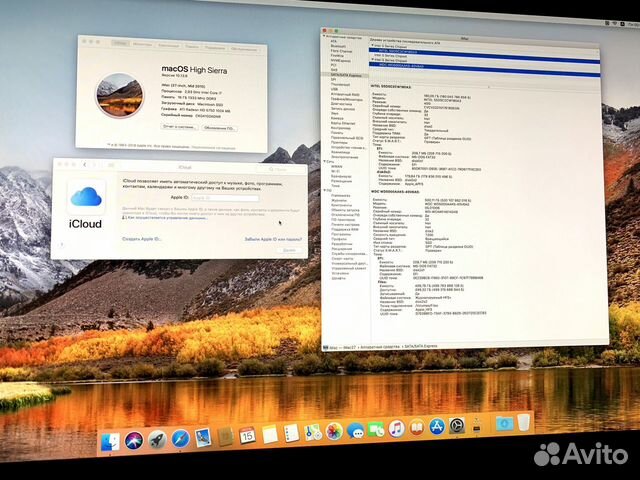Viewport: 640px width, 480px height.
Task: Open Reminders checklist icon in the Dock
Action: tap(291, 433)
